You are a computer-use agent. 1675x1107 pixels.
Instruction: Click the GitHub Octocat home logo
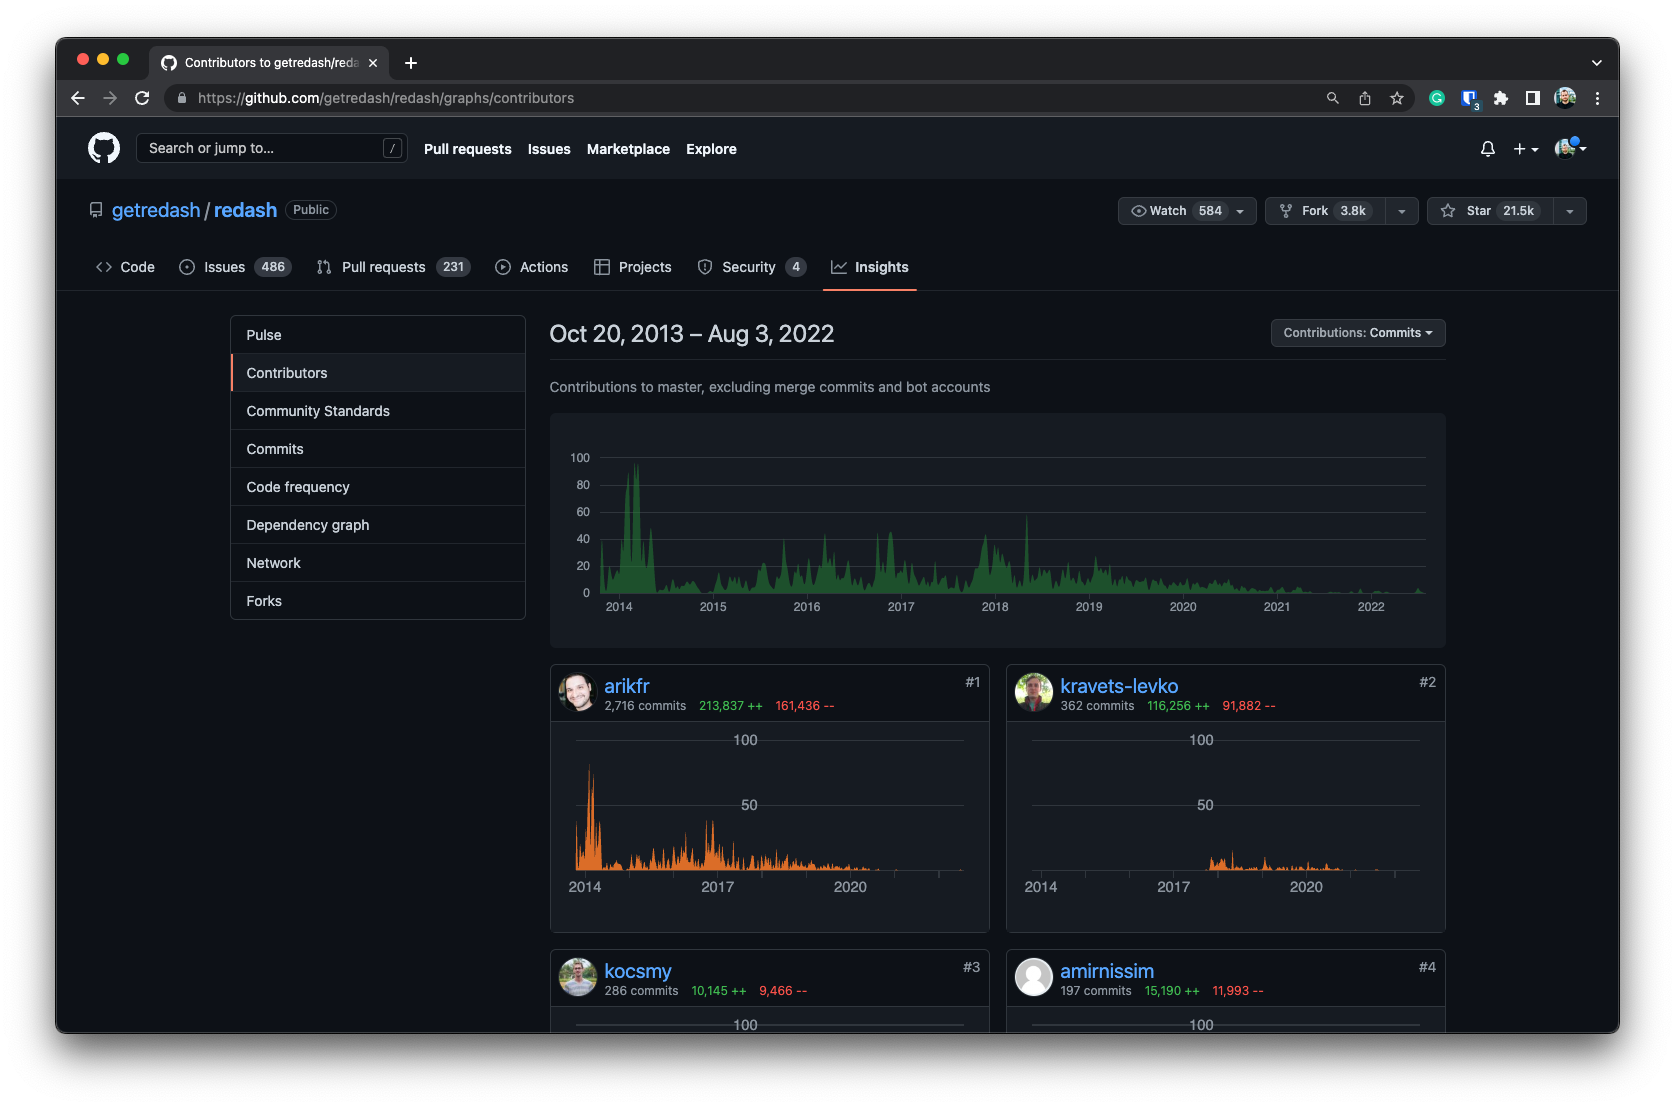pos(104,148)
